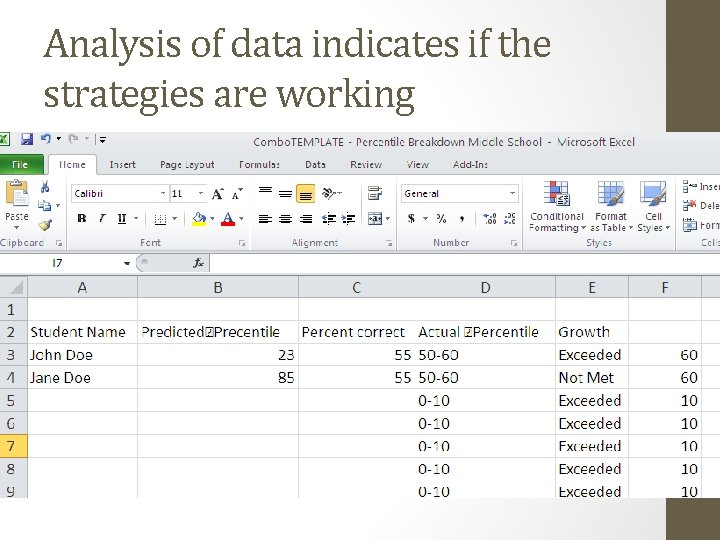This screenshot has width=720, height=540.
Task: Switch to the Review tab
Action: click(x=366, y=164)
